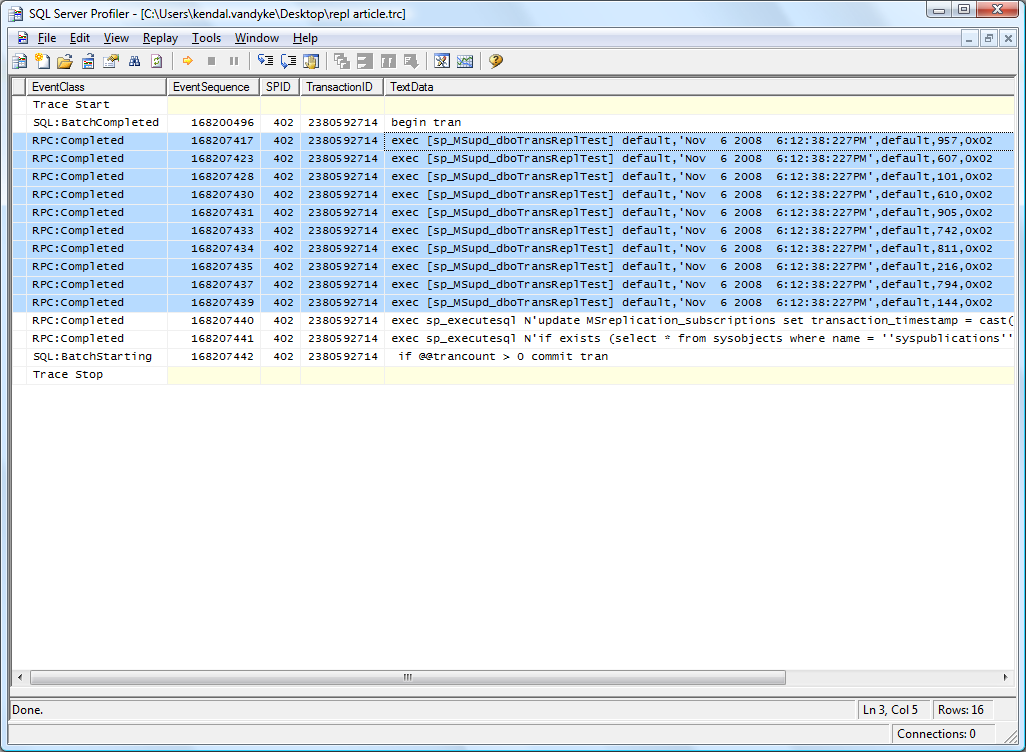Open trace Properties from the toolbar
The width and height of the screenshot is (1026, 752).
coord(111,62)
